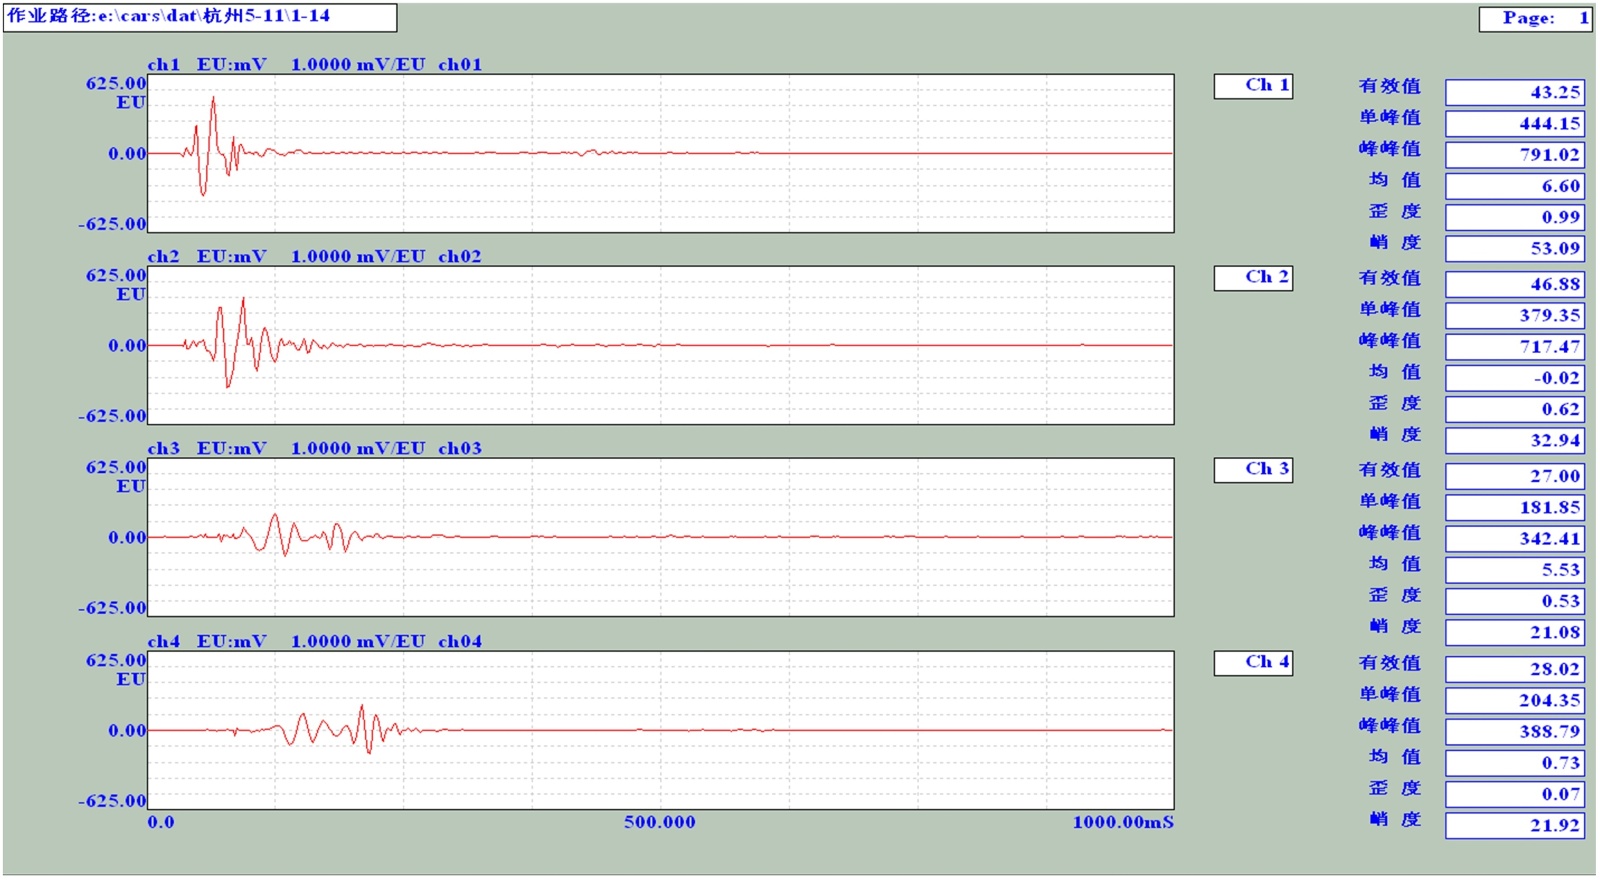Click Ch 4 skewness value 0.07
The width and height of the screenshot is (1600, 880).
coord(1514,794)
